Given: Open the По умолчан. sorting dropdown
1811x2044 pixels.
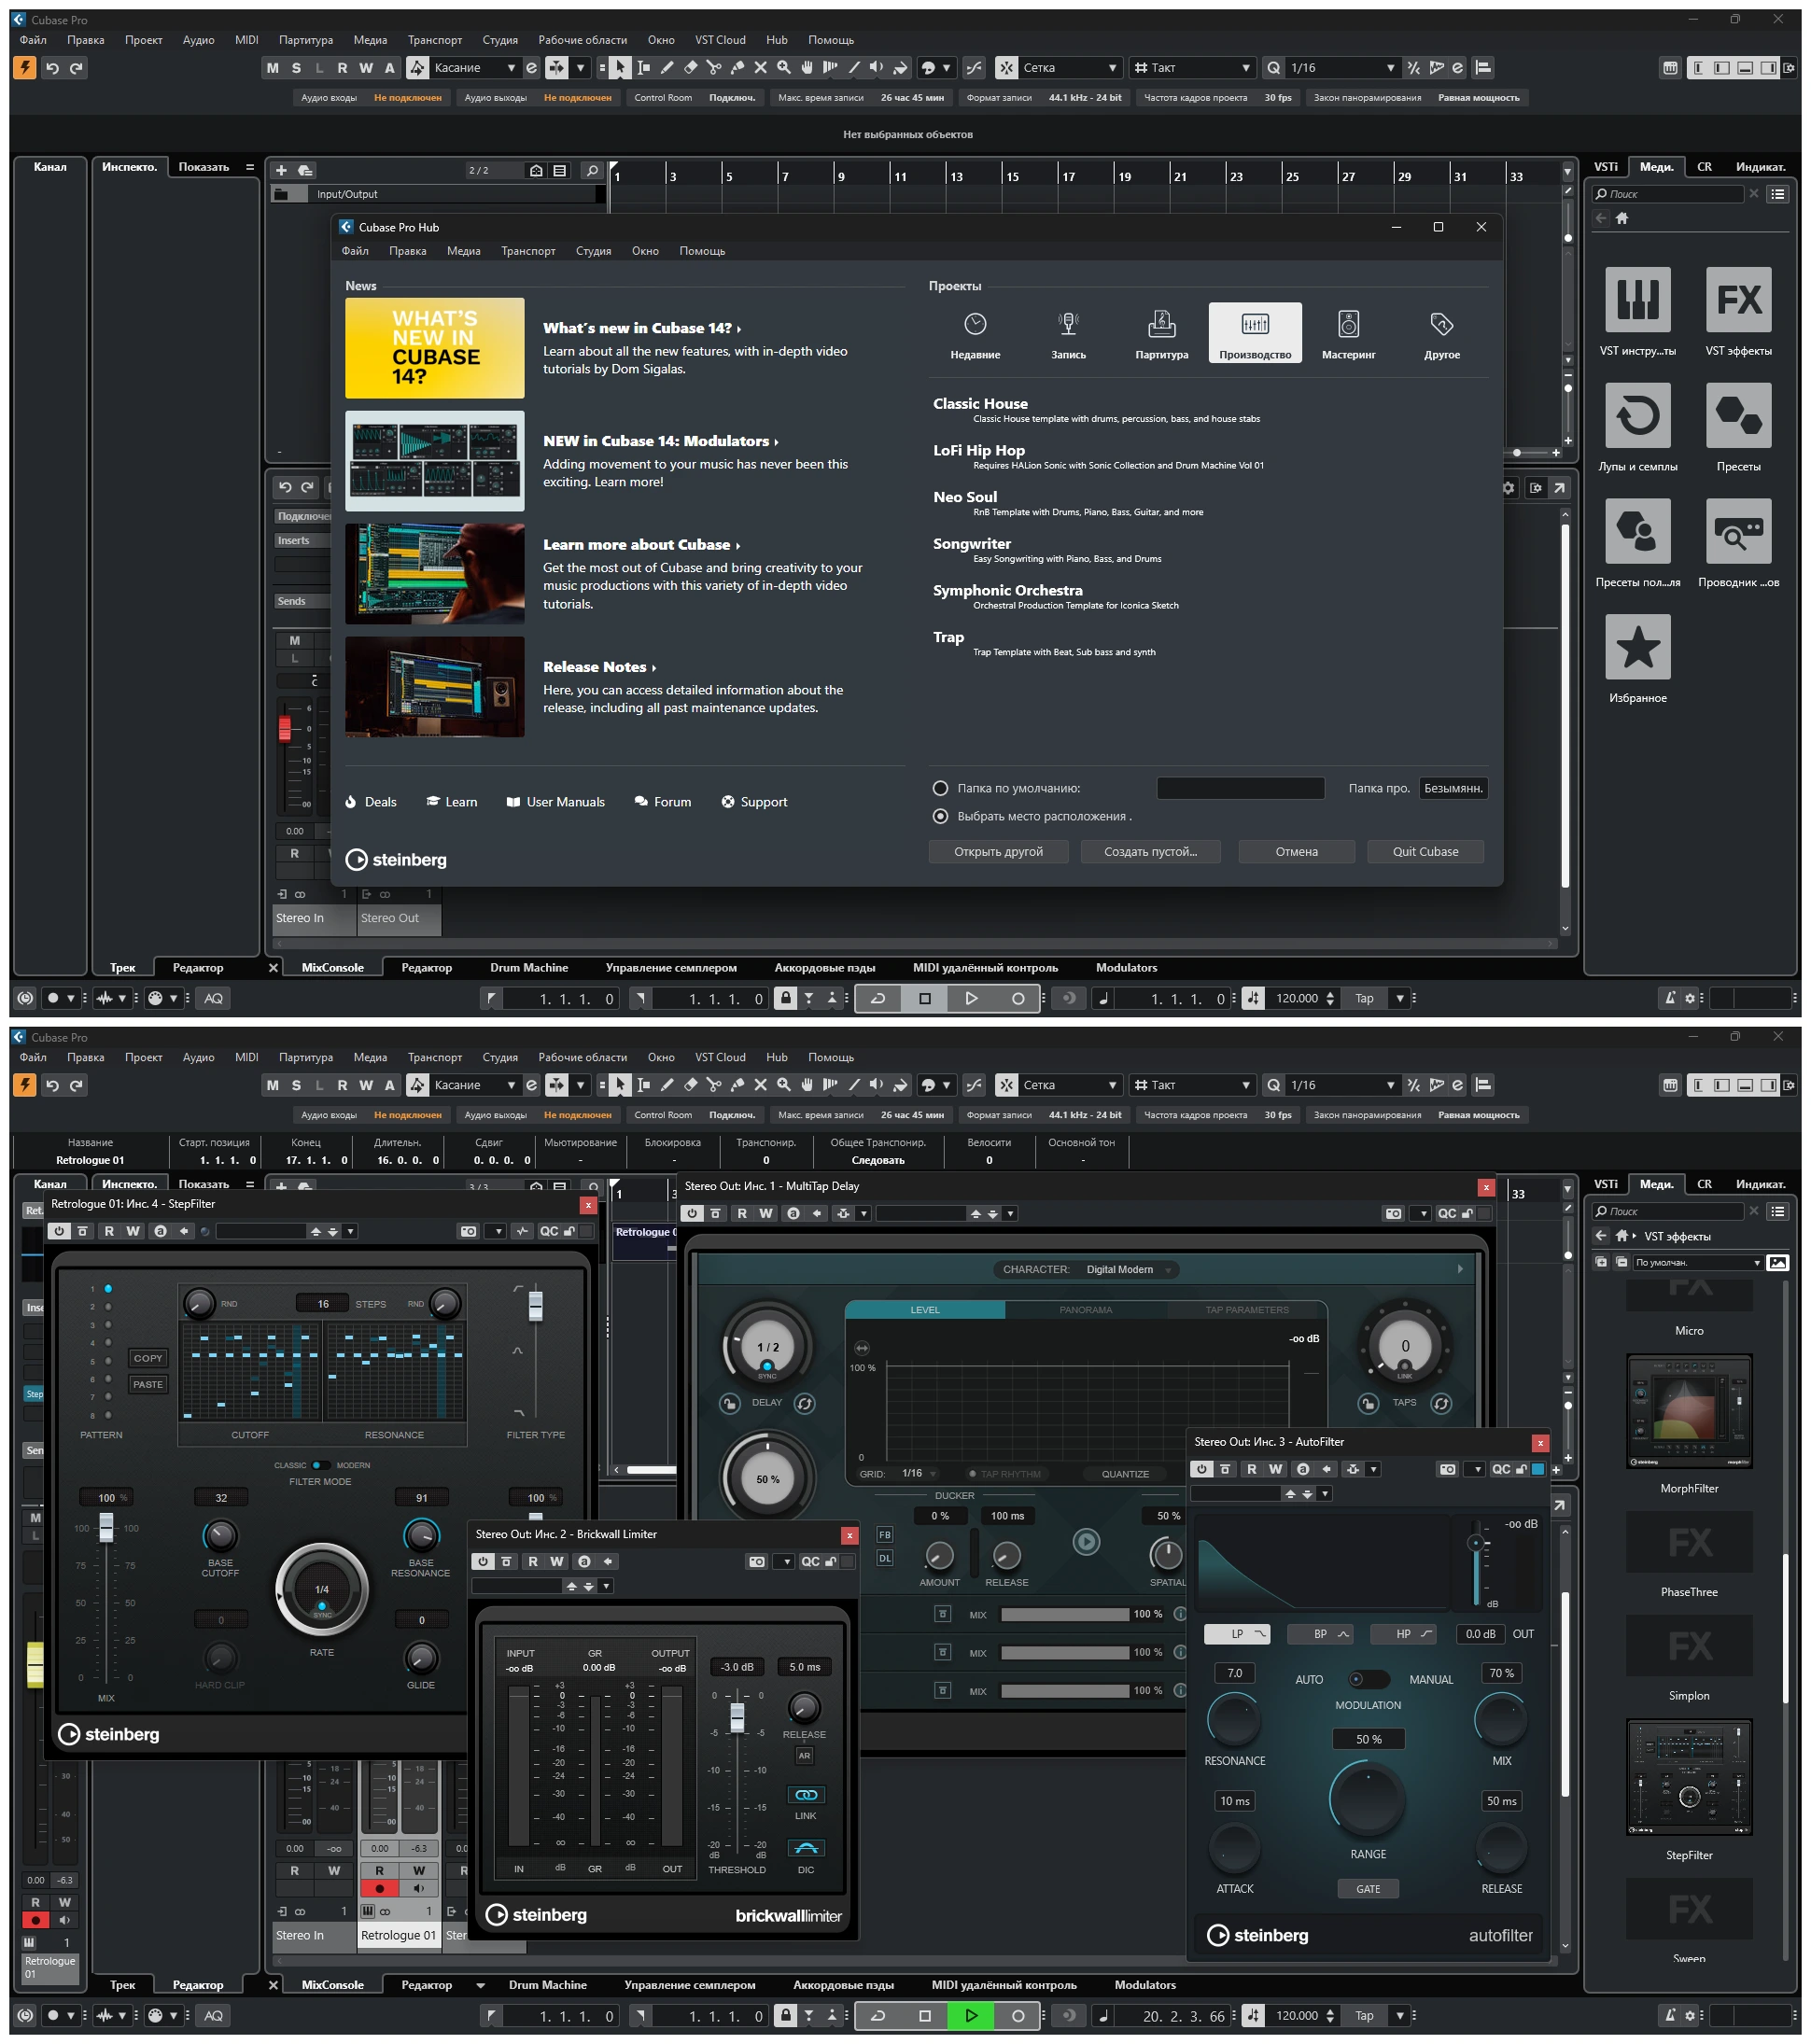Looking at the screenshot, I should click(1697, 1263).
